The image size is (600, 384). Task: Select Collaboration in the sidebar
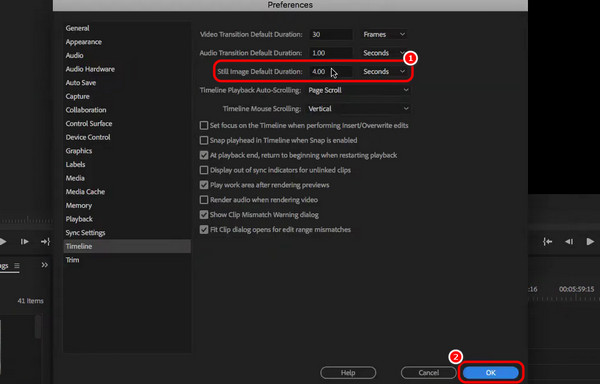point(86,110)
